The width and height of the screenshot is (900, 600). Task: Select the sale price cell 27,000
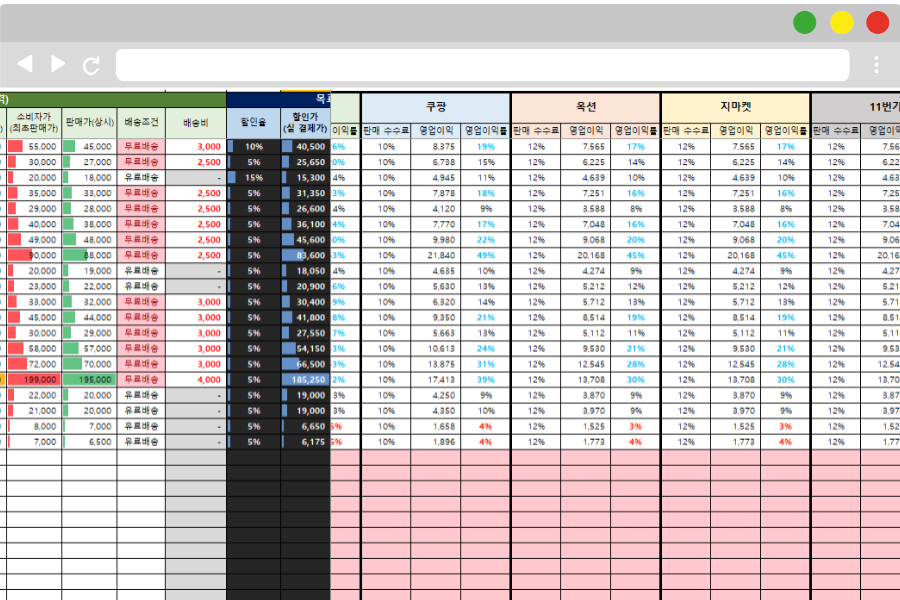coord(90,162)
